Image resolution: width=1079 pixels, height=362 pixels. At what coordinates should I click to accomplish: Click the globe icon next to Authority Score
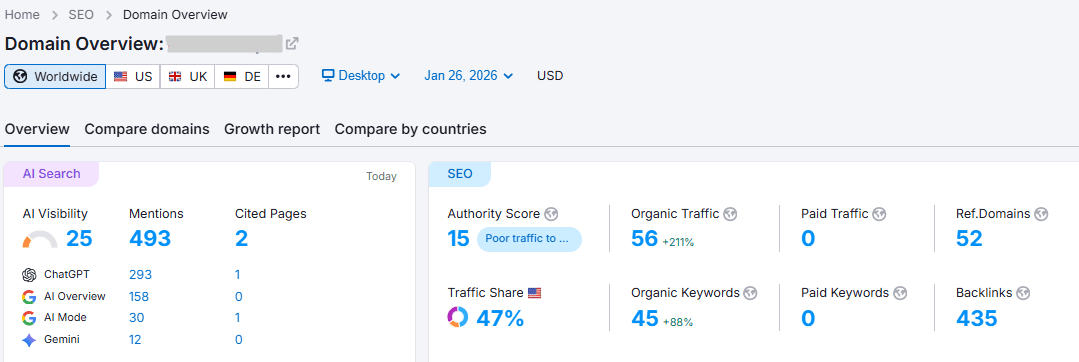pos(551,214)
